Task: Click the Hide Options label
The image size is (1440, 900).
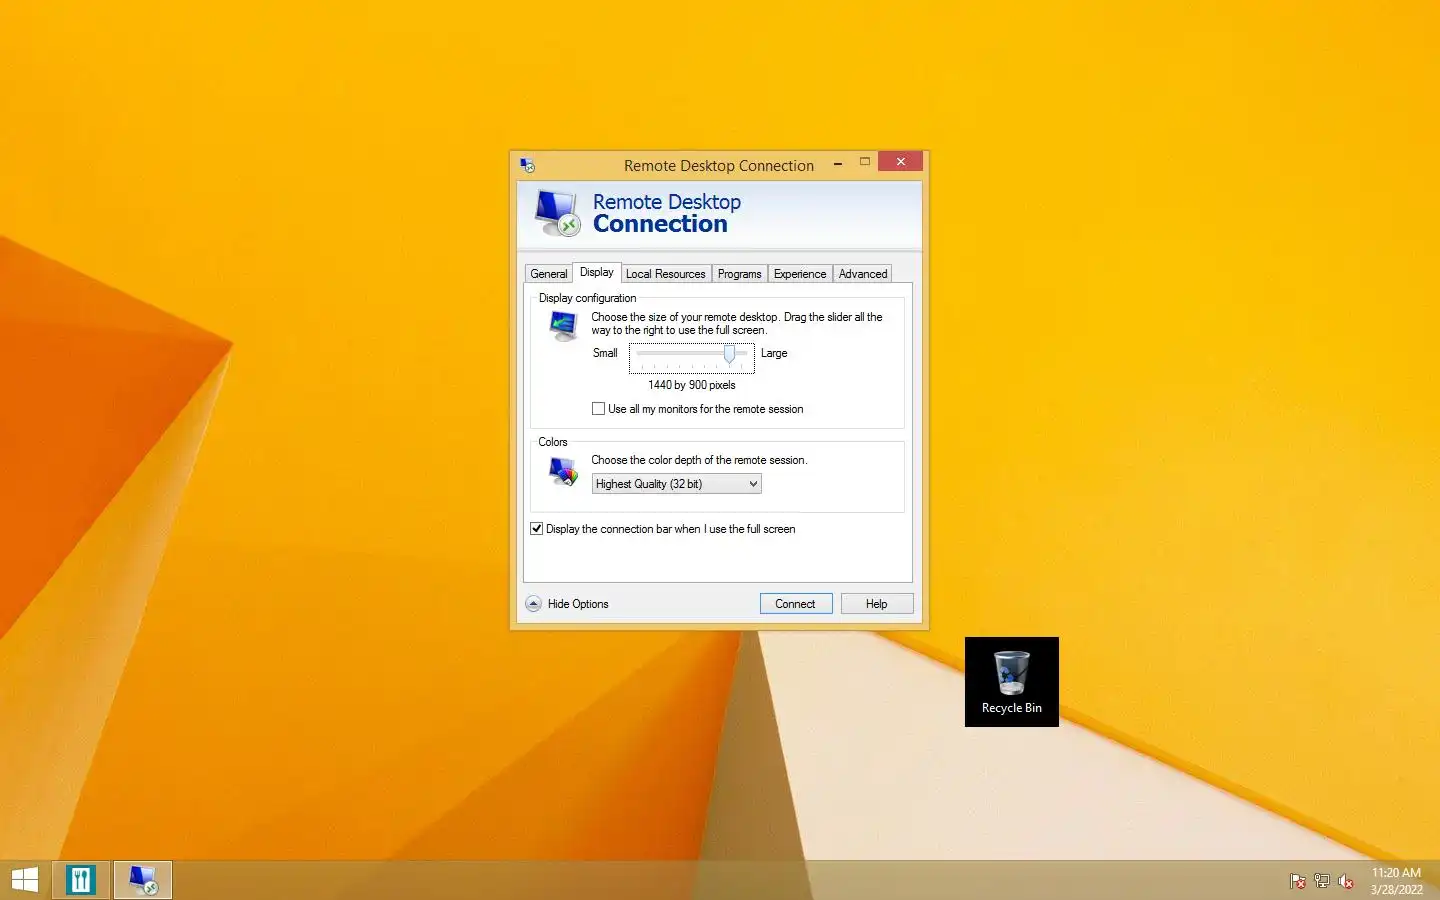Action: [x=578, y=604]
